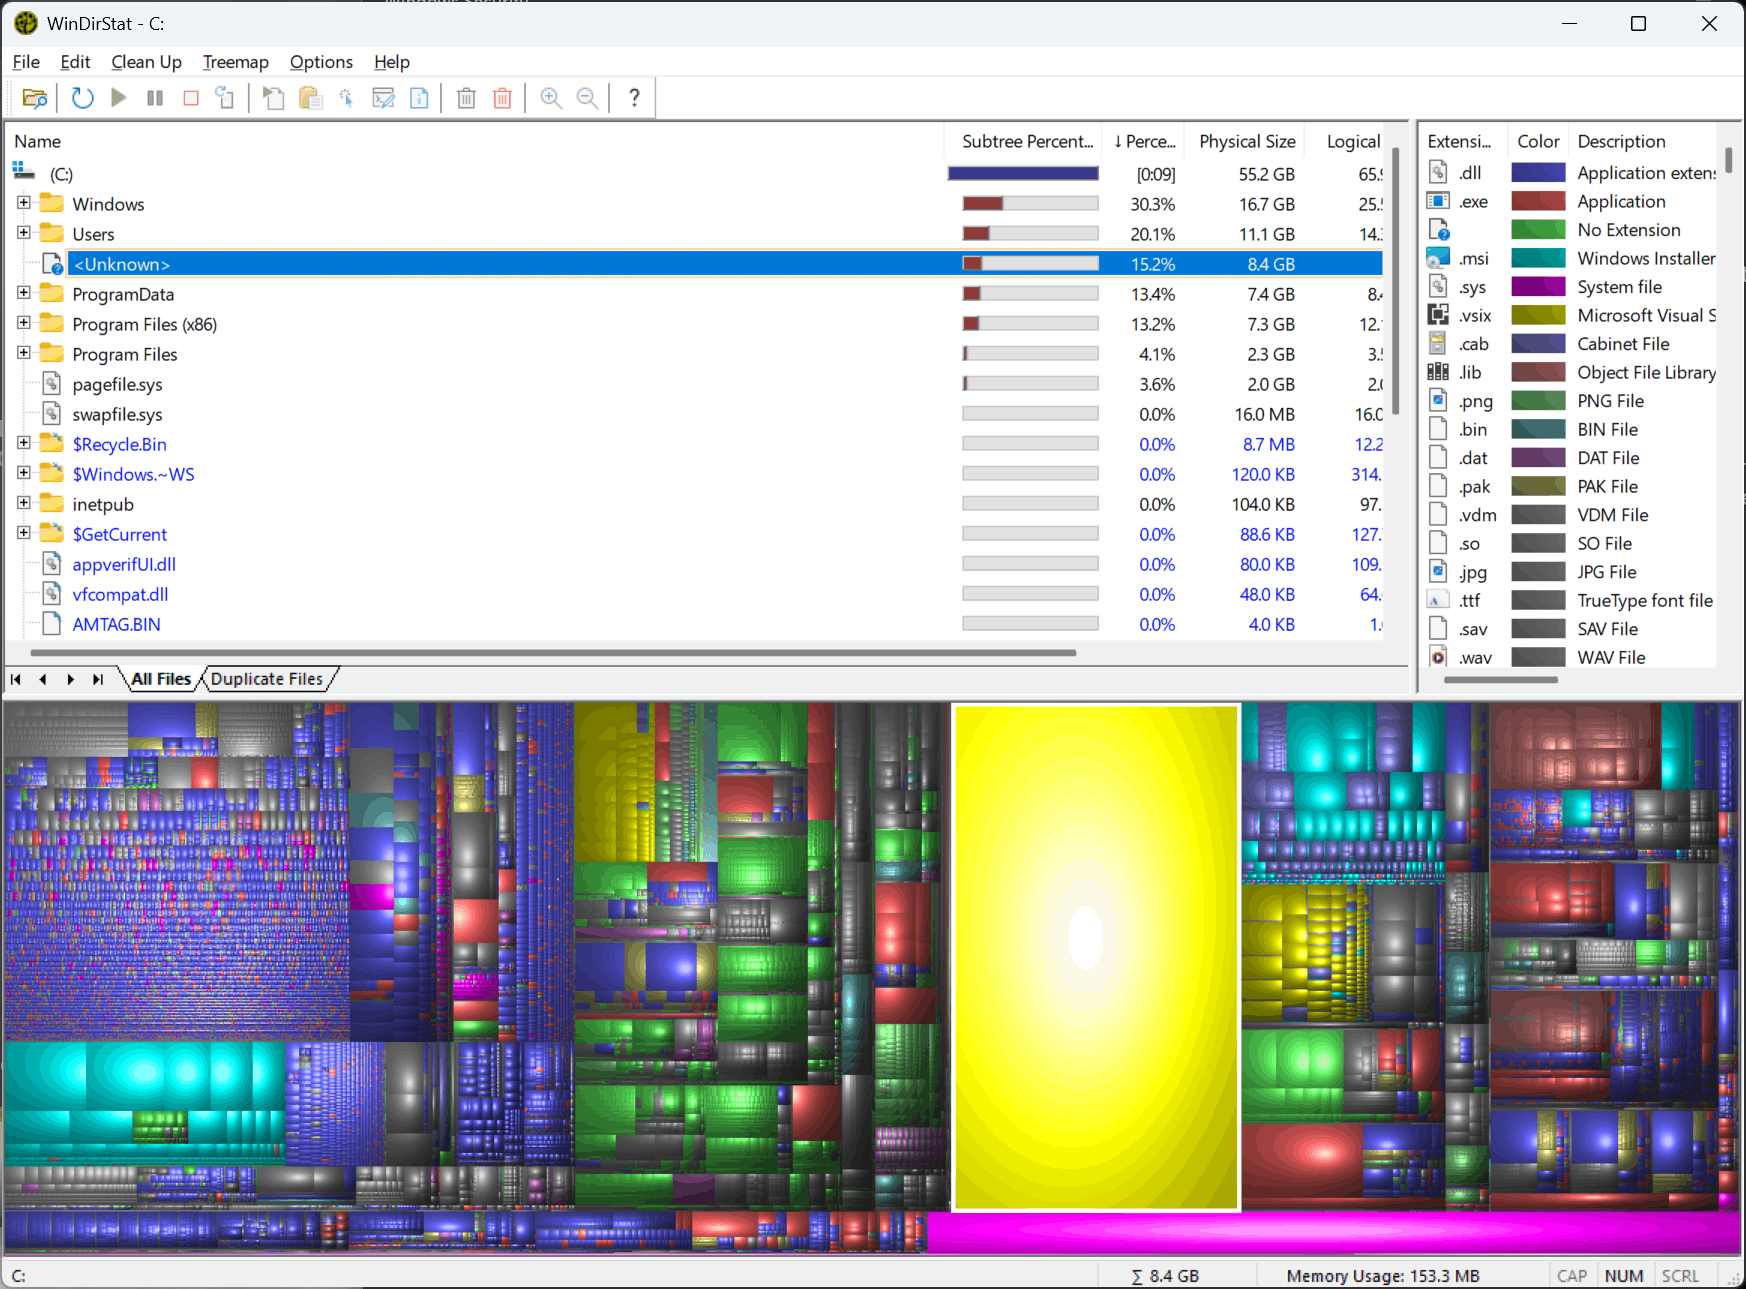1746x1289 pixels.
Task: Expand the Users folder tree node
Action: [x=24, y=233]
